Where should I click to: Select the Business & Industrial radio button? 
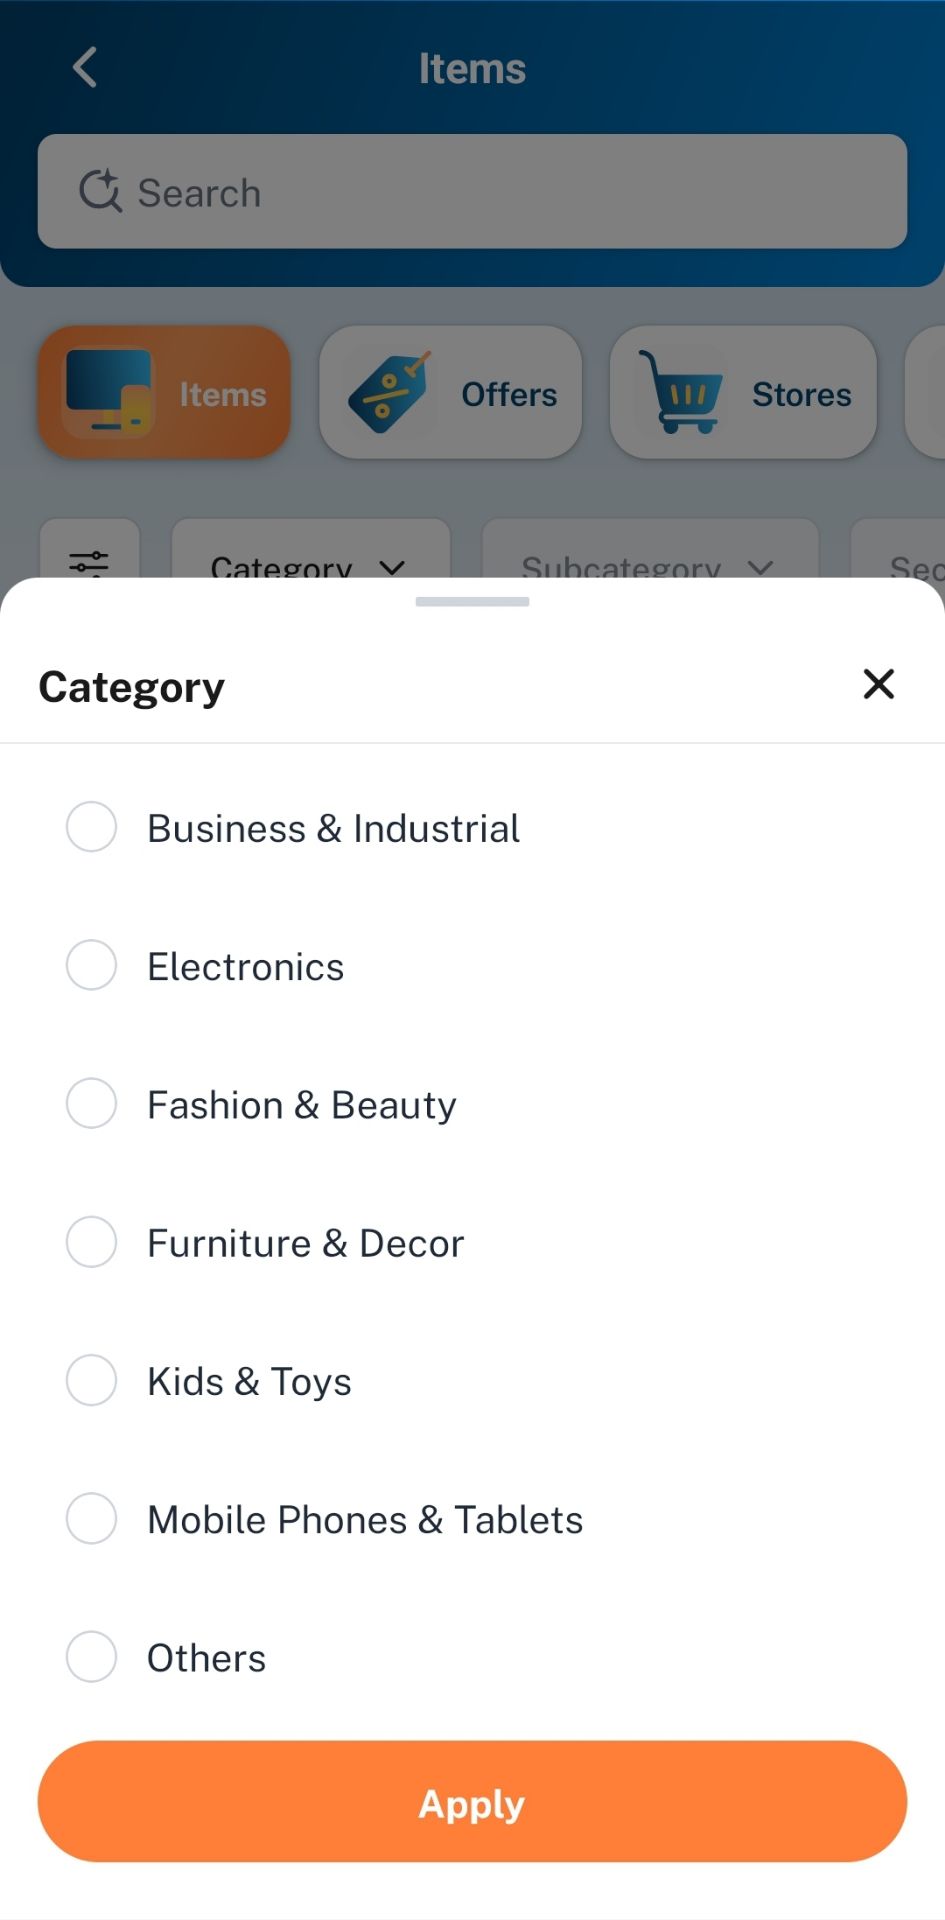click(x=91, y=827)
